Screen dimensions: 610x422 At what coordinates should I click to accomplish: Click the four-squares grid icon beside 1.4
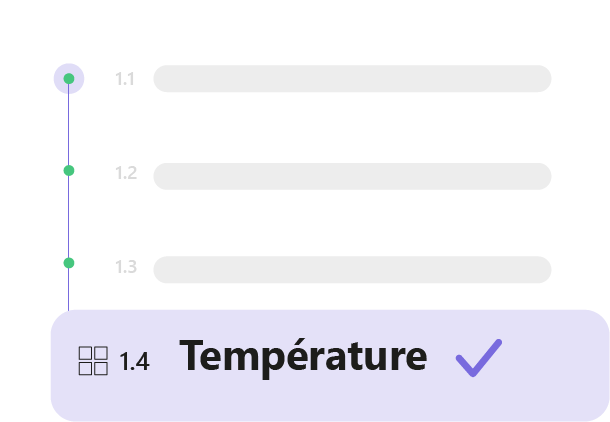pyautogui.click(x=93, y=361)
